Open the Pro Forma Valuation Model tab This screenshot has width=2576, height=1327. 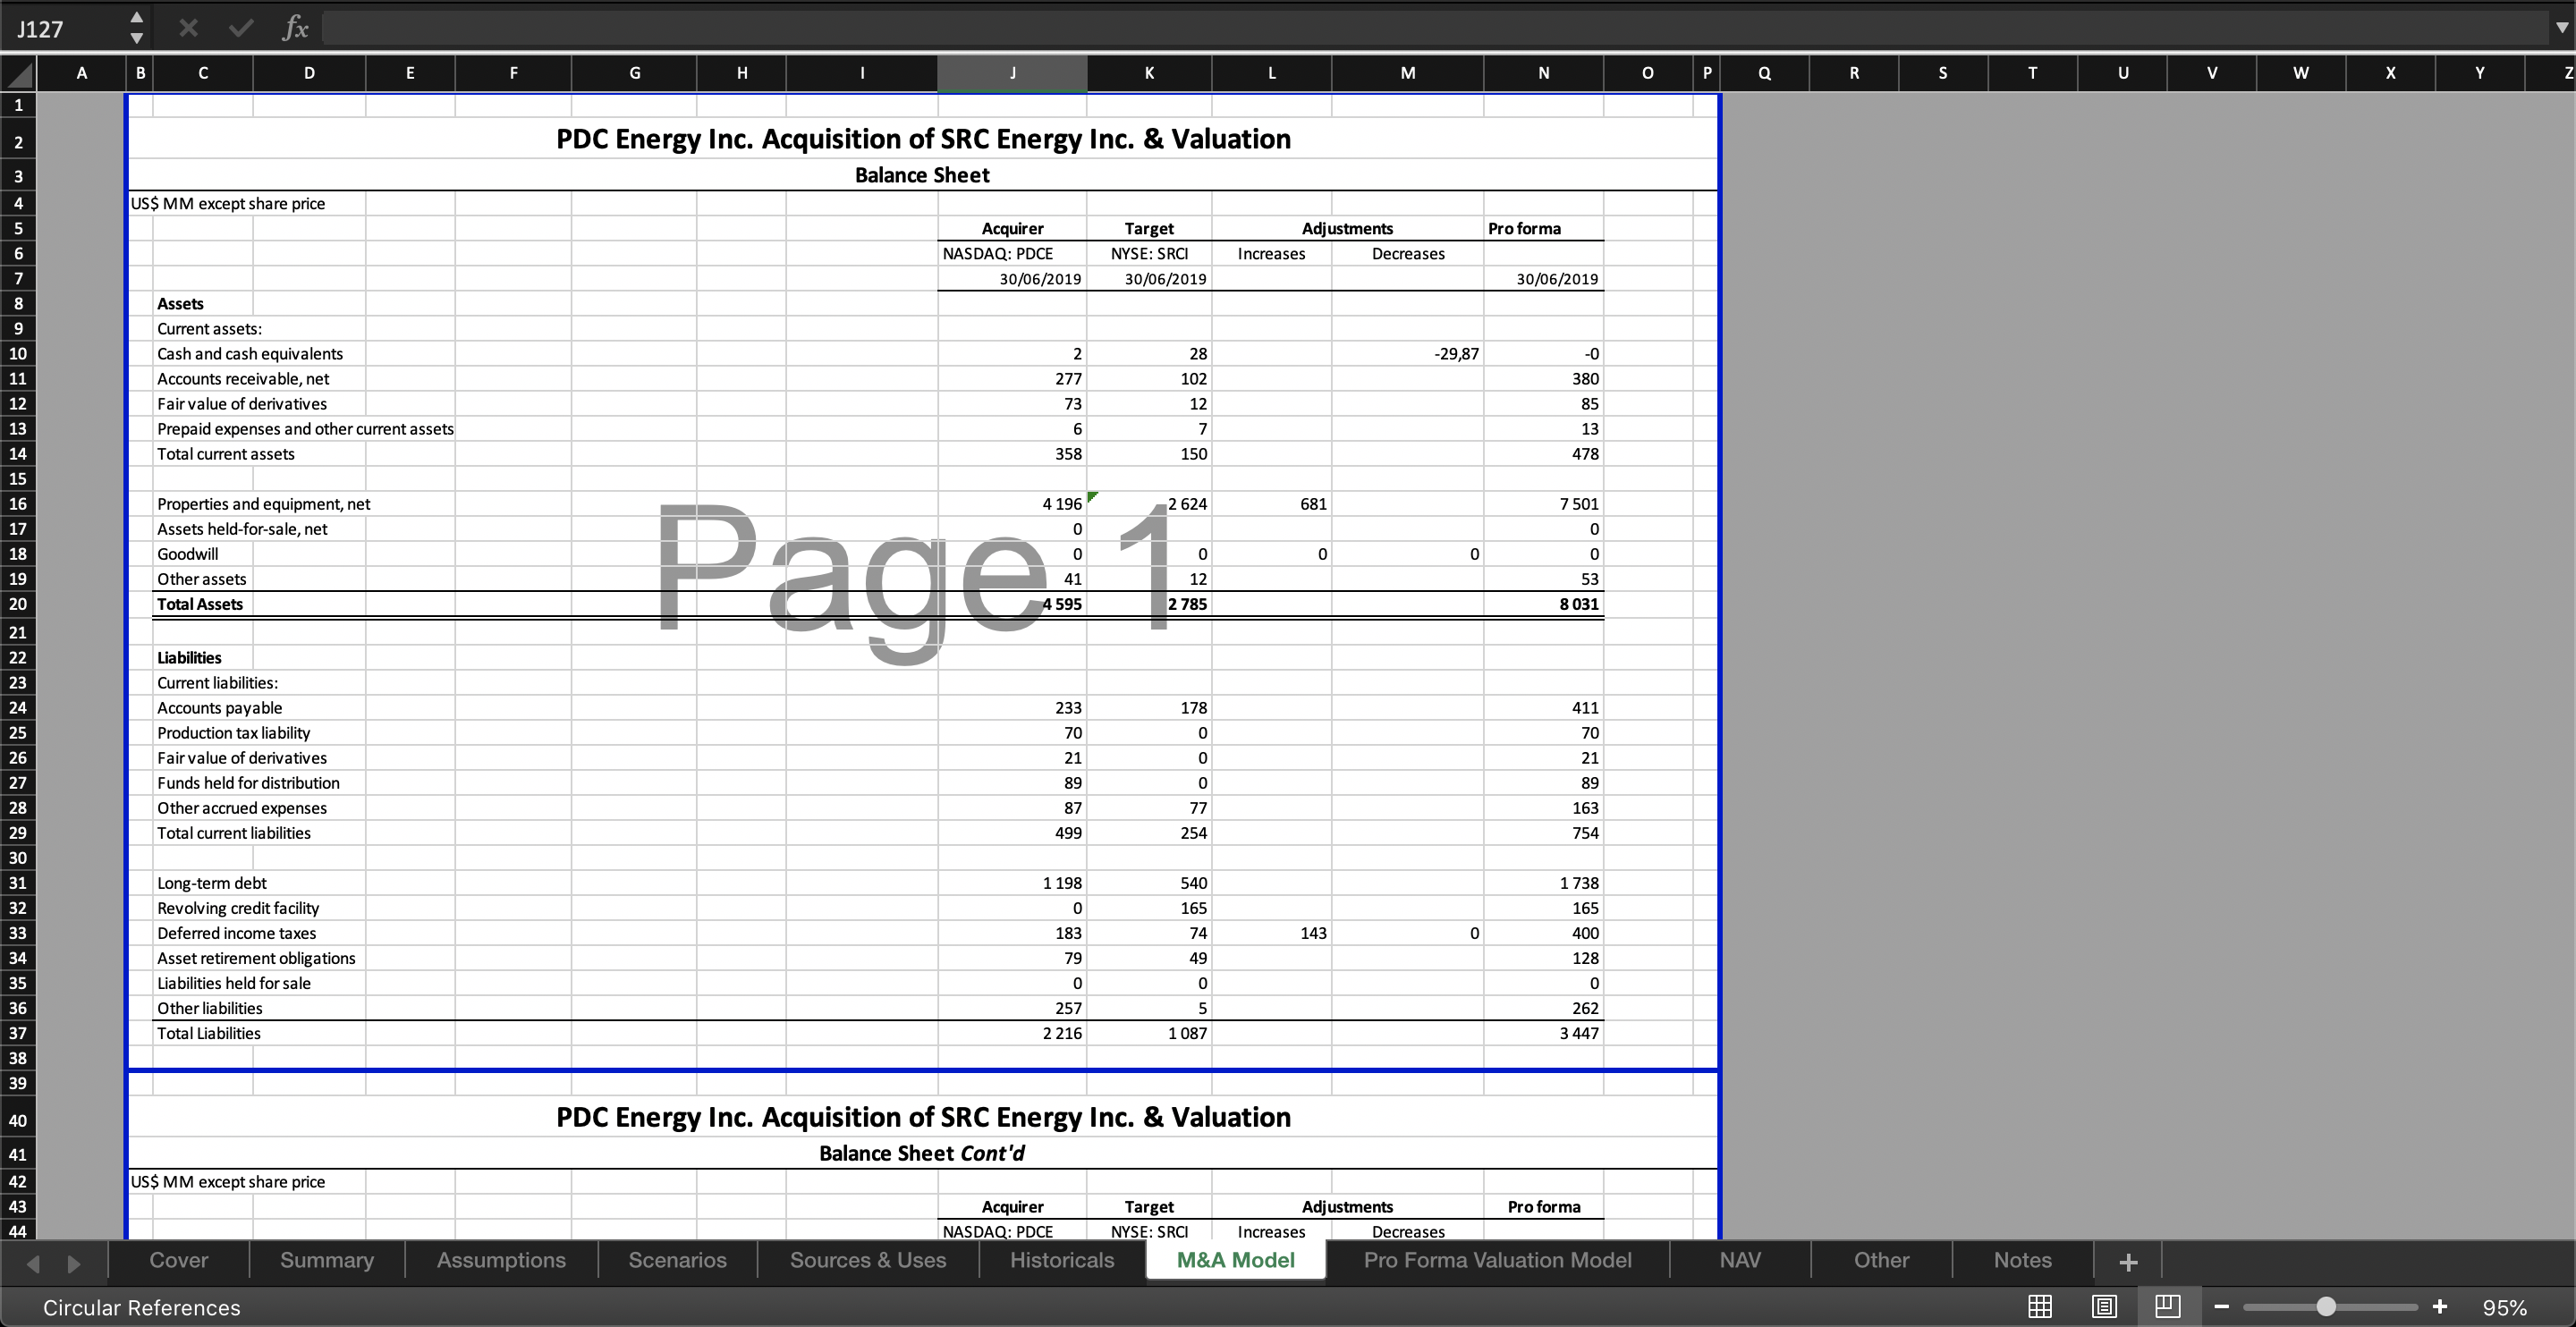(x=1498, y=1260)
